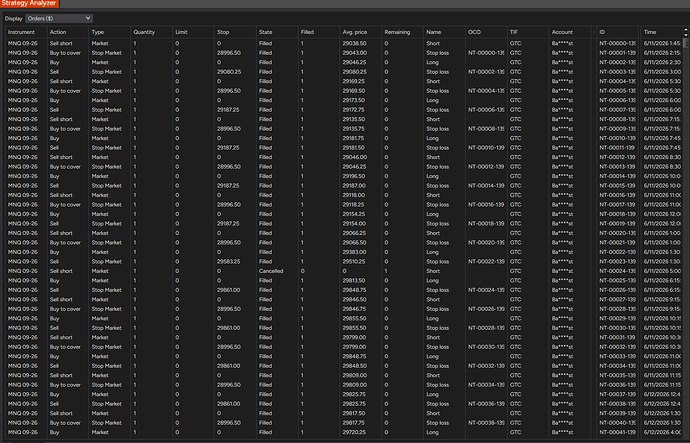The height and width of the screenshot is (443, 690).
Task: Click avg. price cell 29118.25
Action: coord(355,205)
